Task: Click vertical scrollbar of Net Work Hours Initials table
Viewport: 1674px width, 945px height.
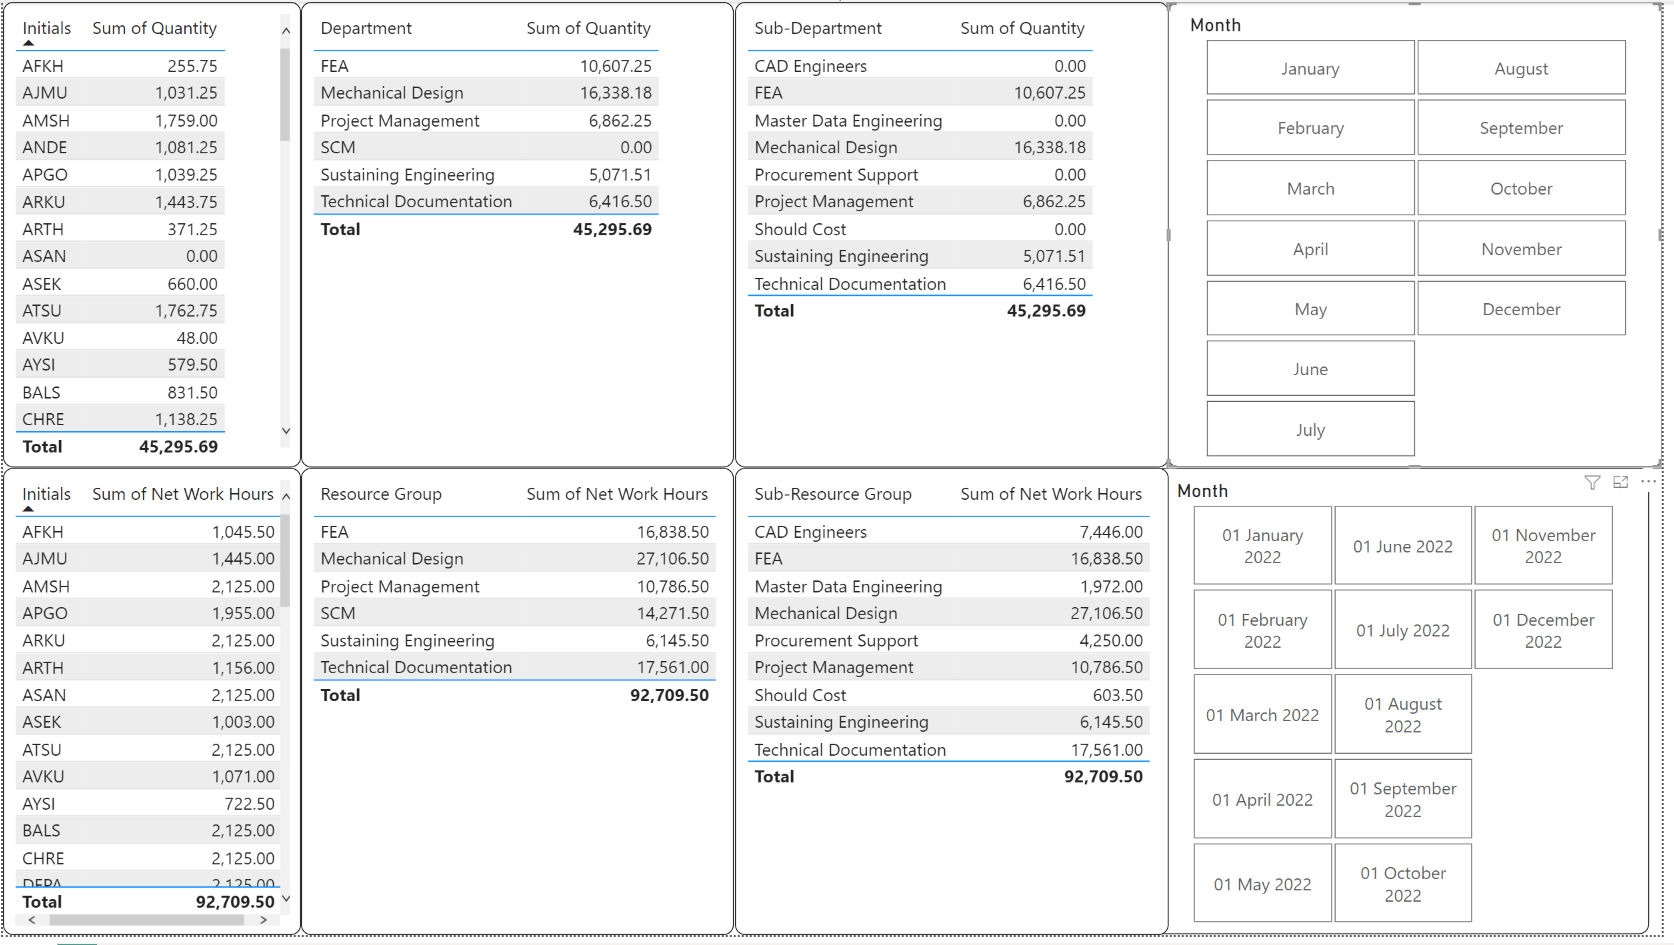Action: click(x=285, y=560)
